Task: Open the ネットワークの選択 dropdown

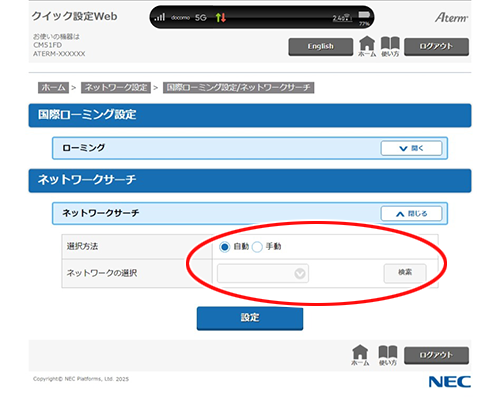Action: [263, 274]
